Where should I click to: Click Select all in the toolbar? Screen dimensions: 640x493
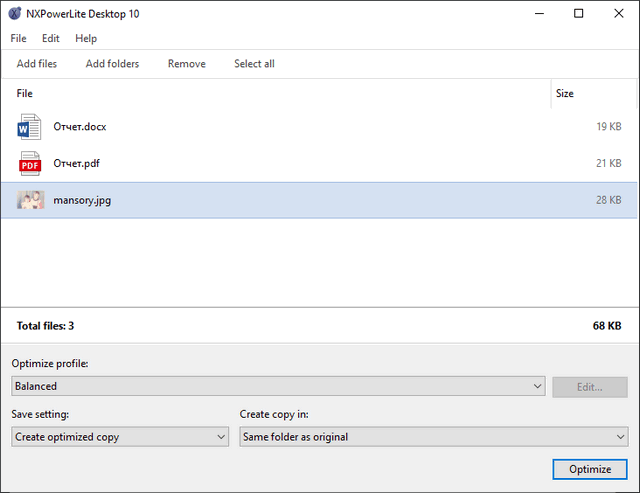pyautogui.click(x=254, y=64)
